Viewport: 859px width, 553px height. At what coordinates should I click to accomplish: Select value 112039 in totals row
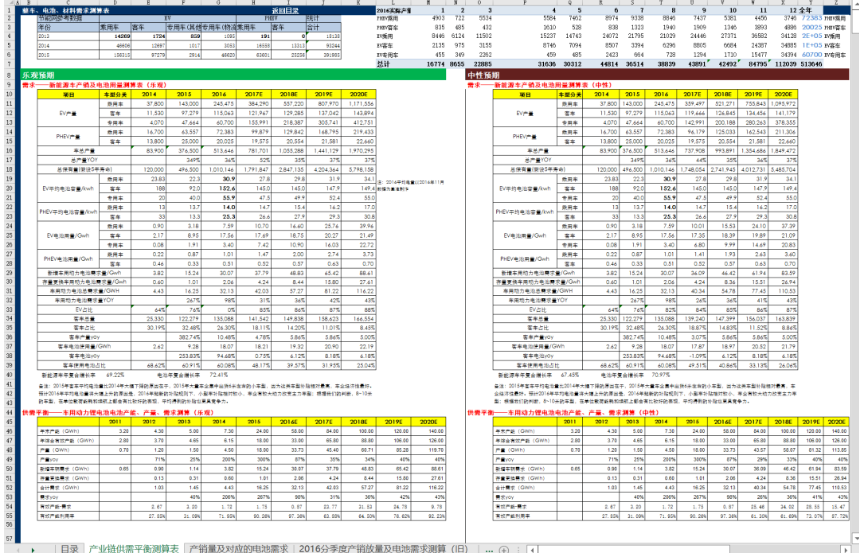784,64
